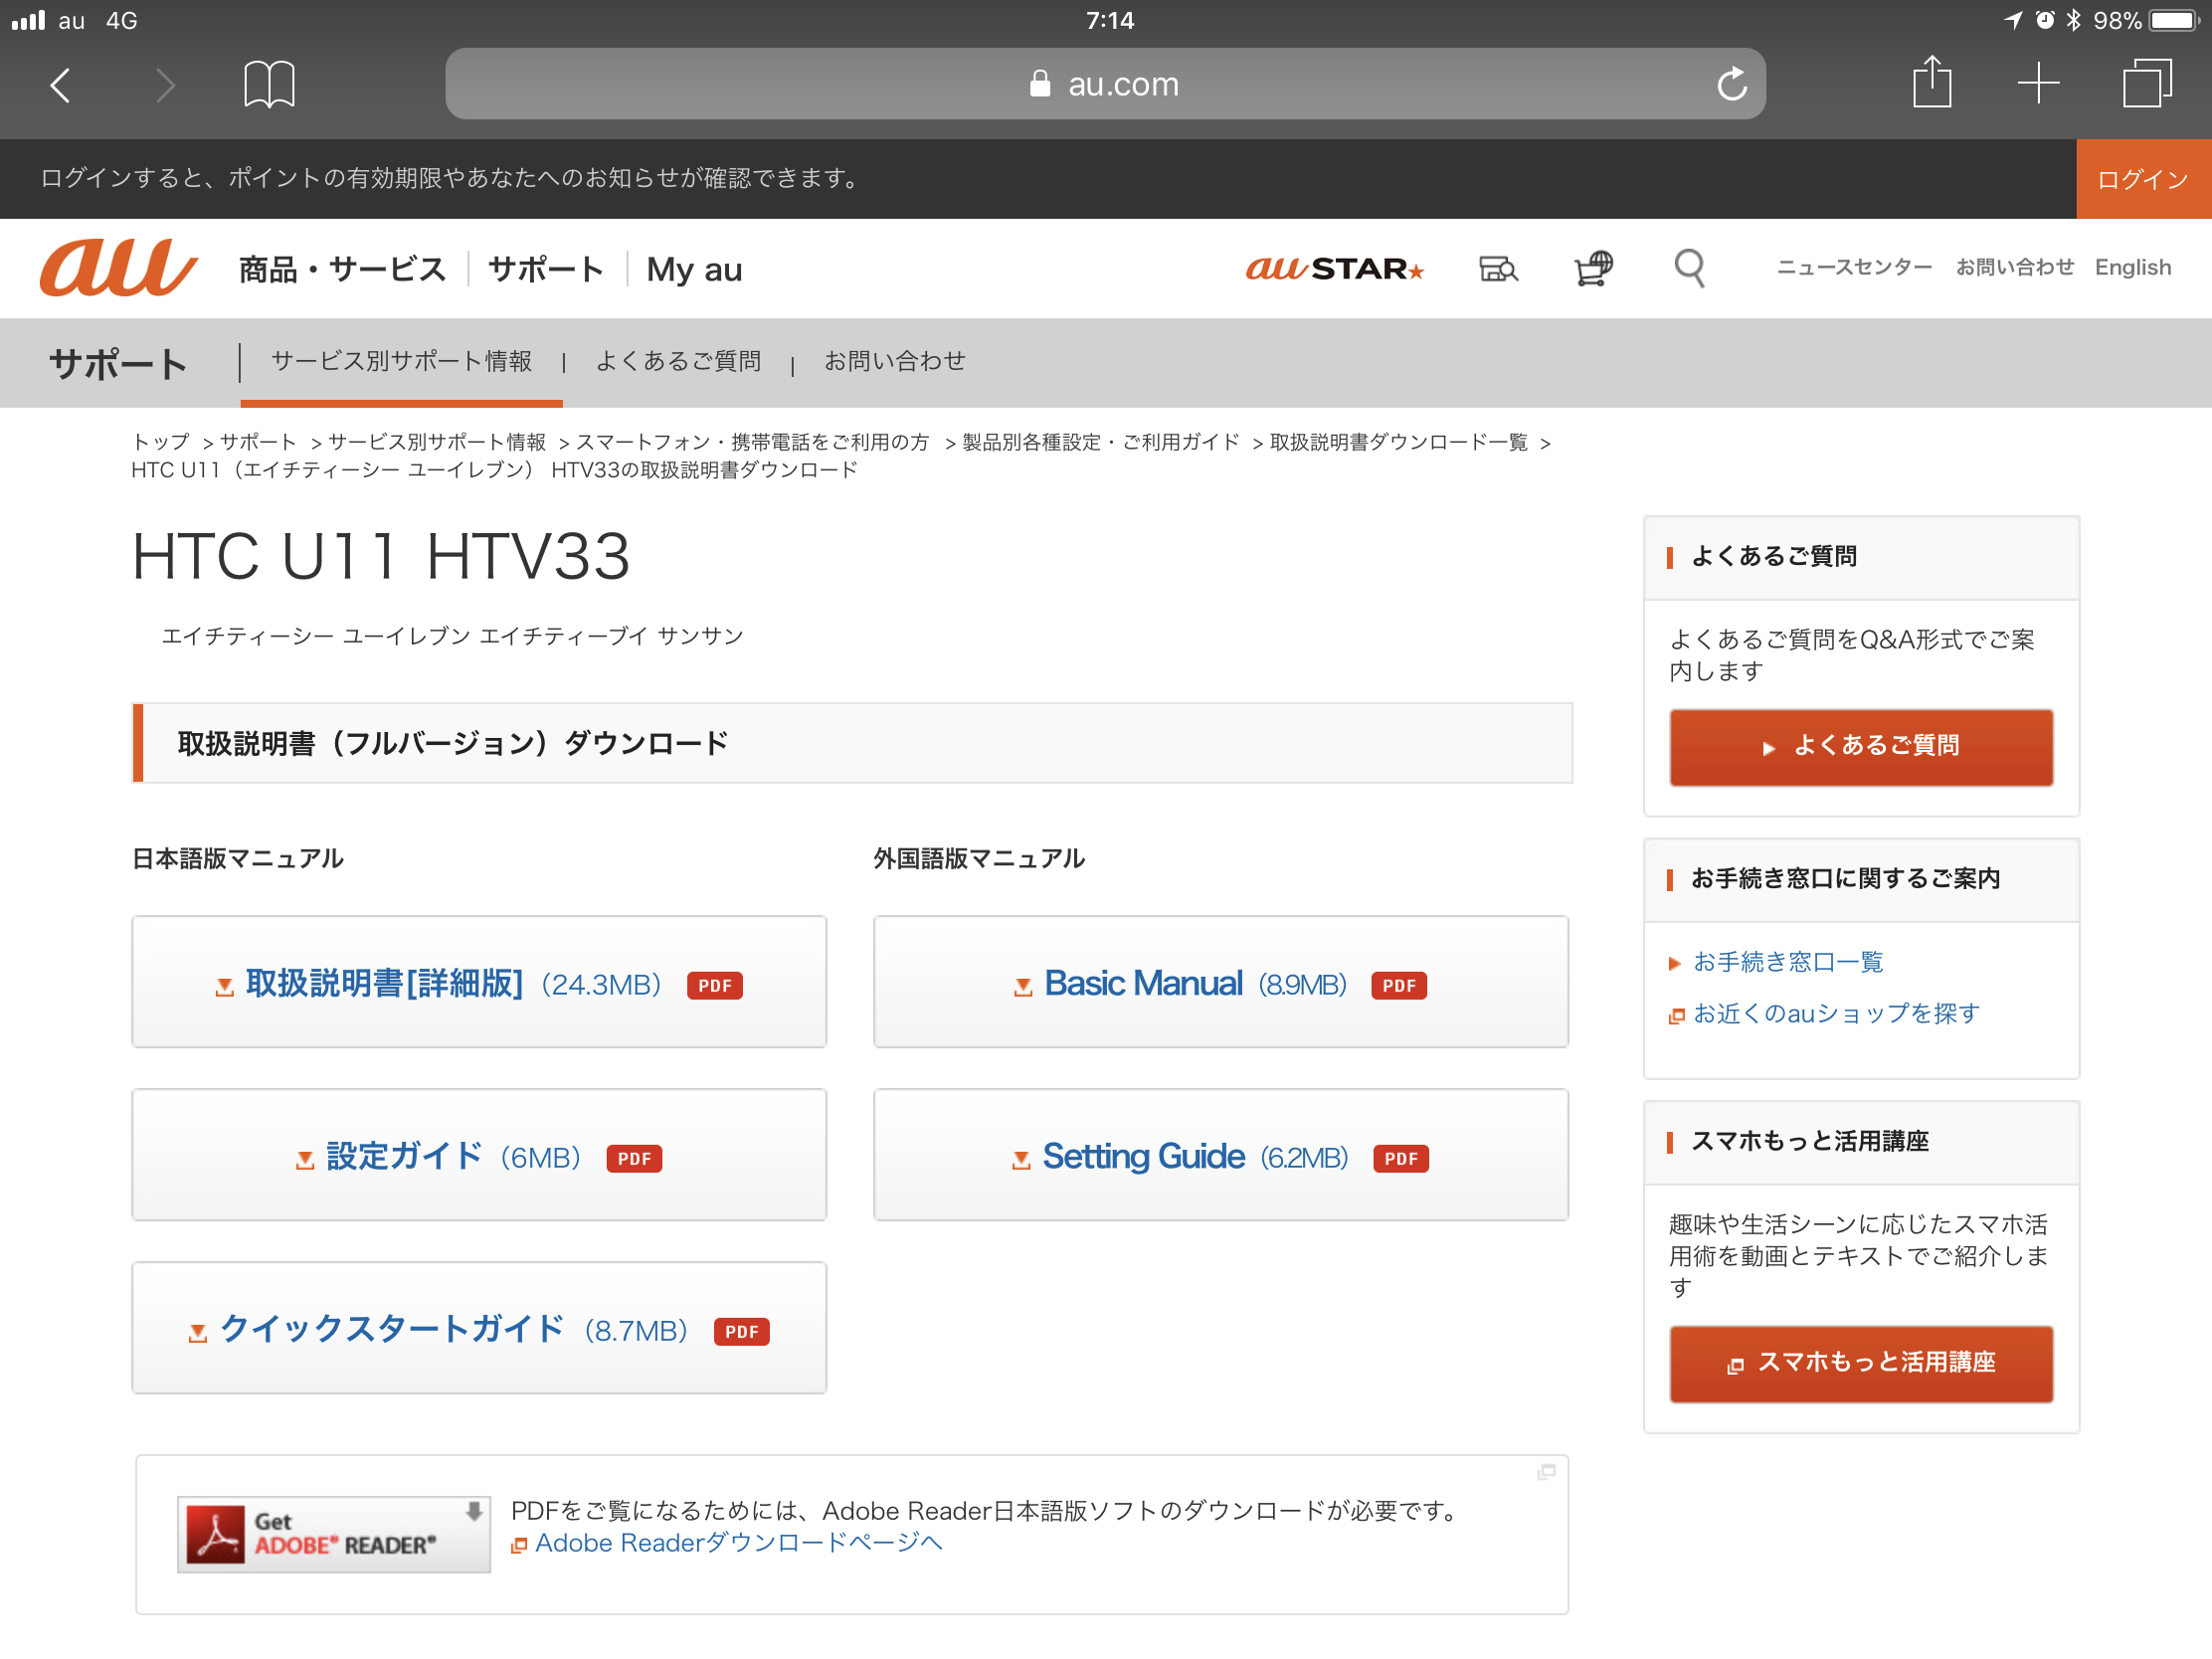Click the shop search icon
The height and width of the screenshot is (1659, 2212).
pos(1498,268)
